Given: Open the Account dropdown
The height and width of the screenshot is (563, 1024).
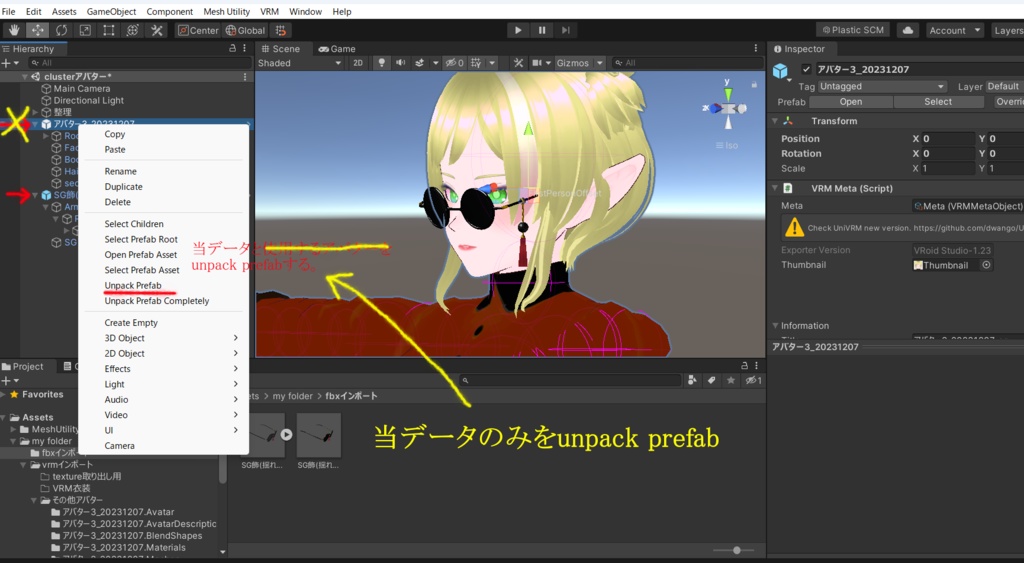Looking at the screenshot, I should click(955, 30).
